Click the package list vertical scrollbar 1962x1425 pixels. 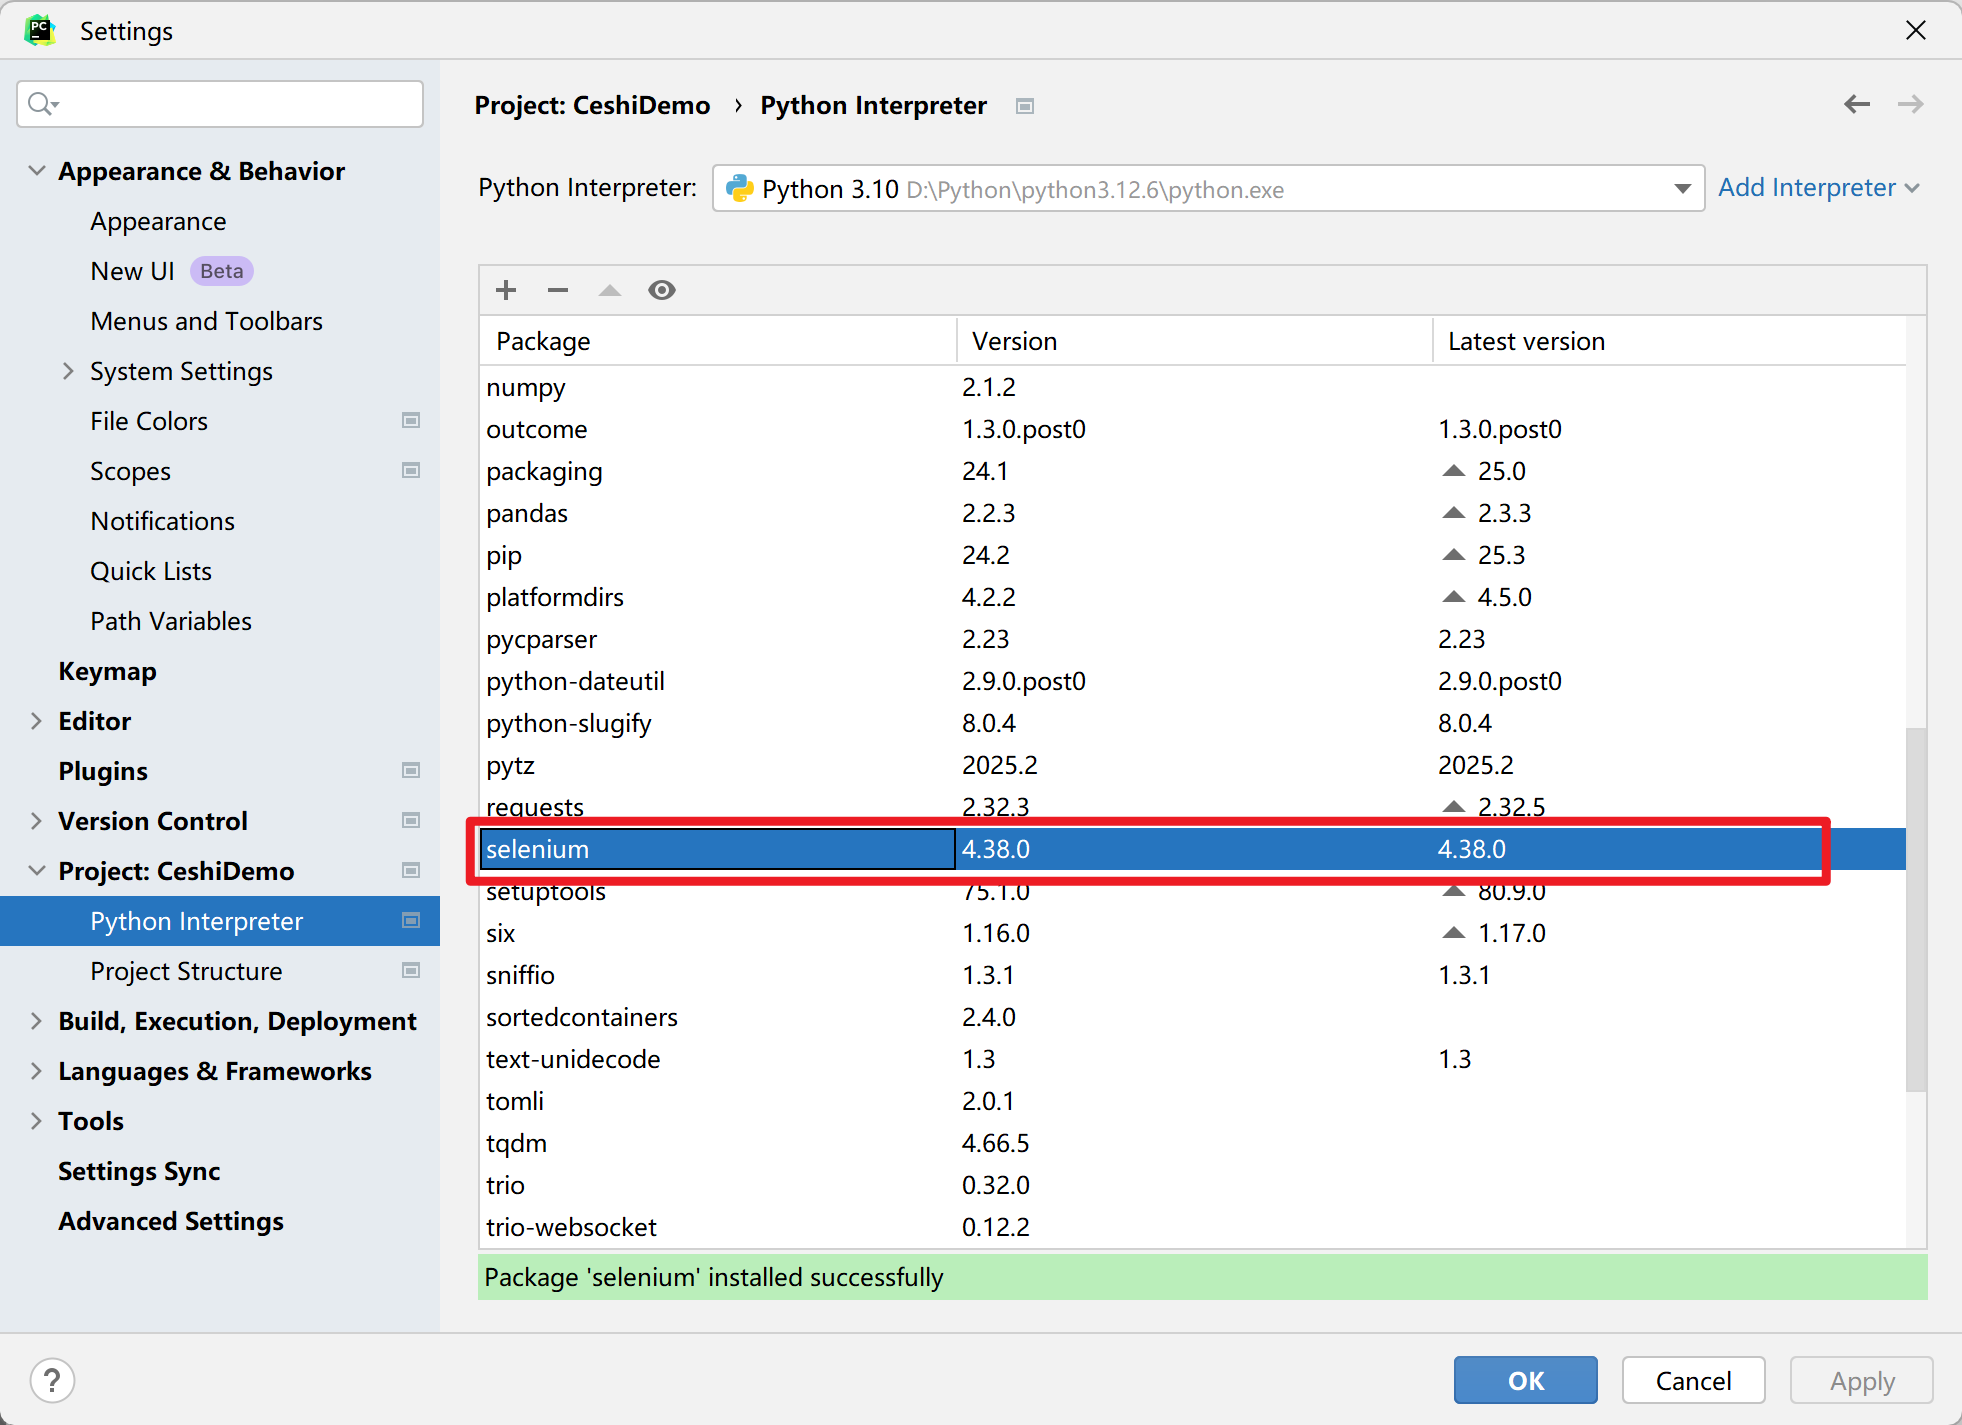[x=1916, y=910]
